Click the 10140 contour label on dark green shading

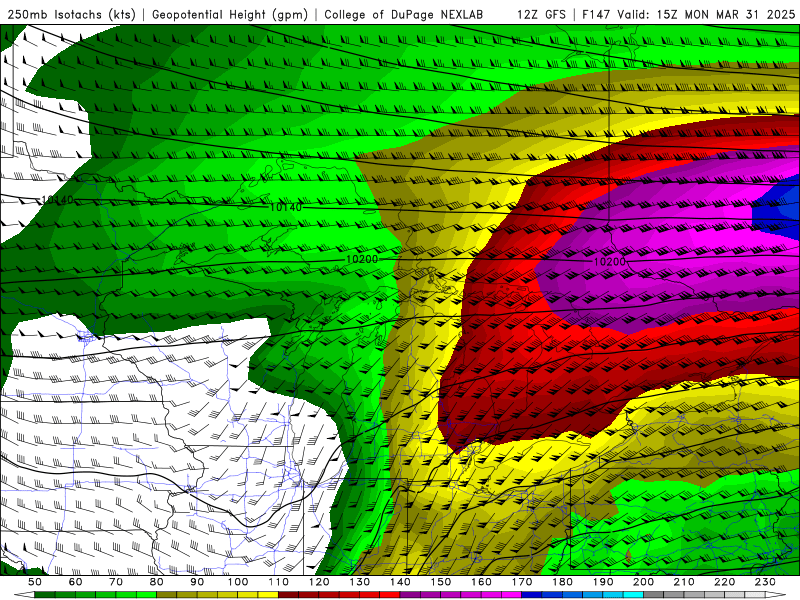[x=58, y=200]
